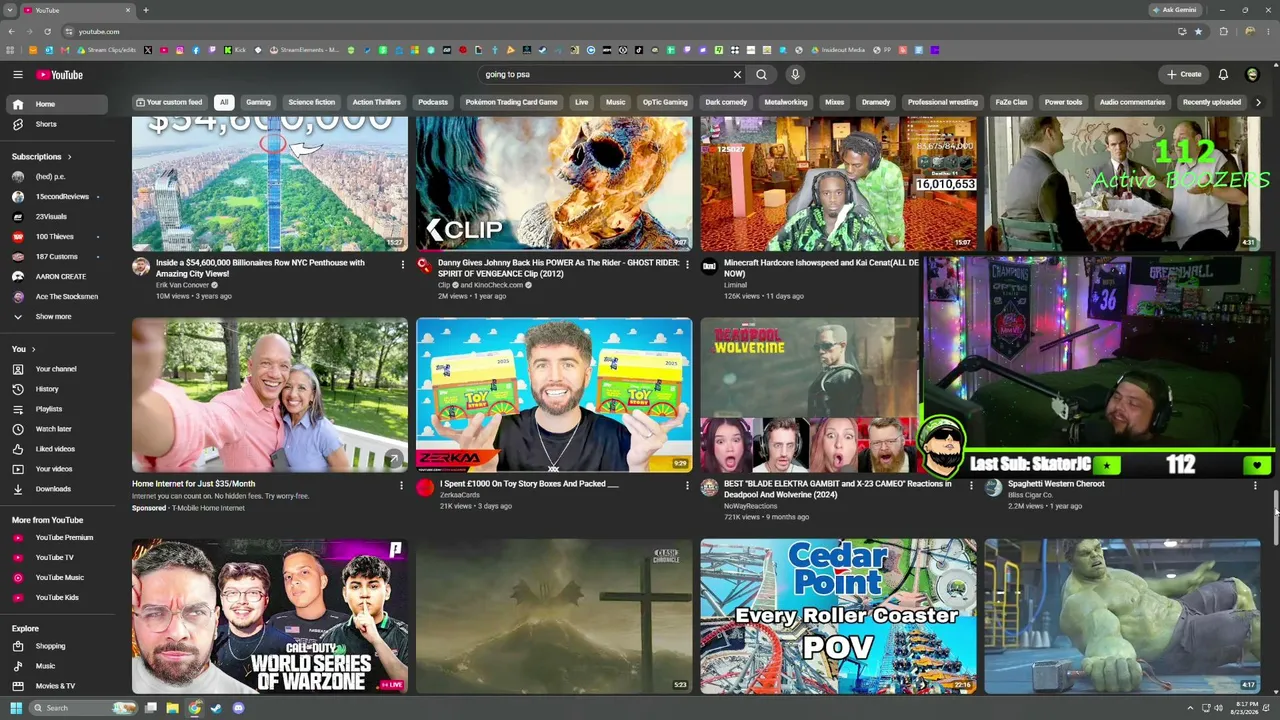Play the Cedar Point Roller Coaster POV thumbnail
Viewport: 1280px width, 720px height.
pyautogui.click(x=838, y=616)
